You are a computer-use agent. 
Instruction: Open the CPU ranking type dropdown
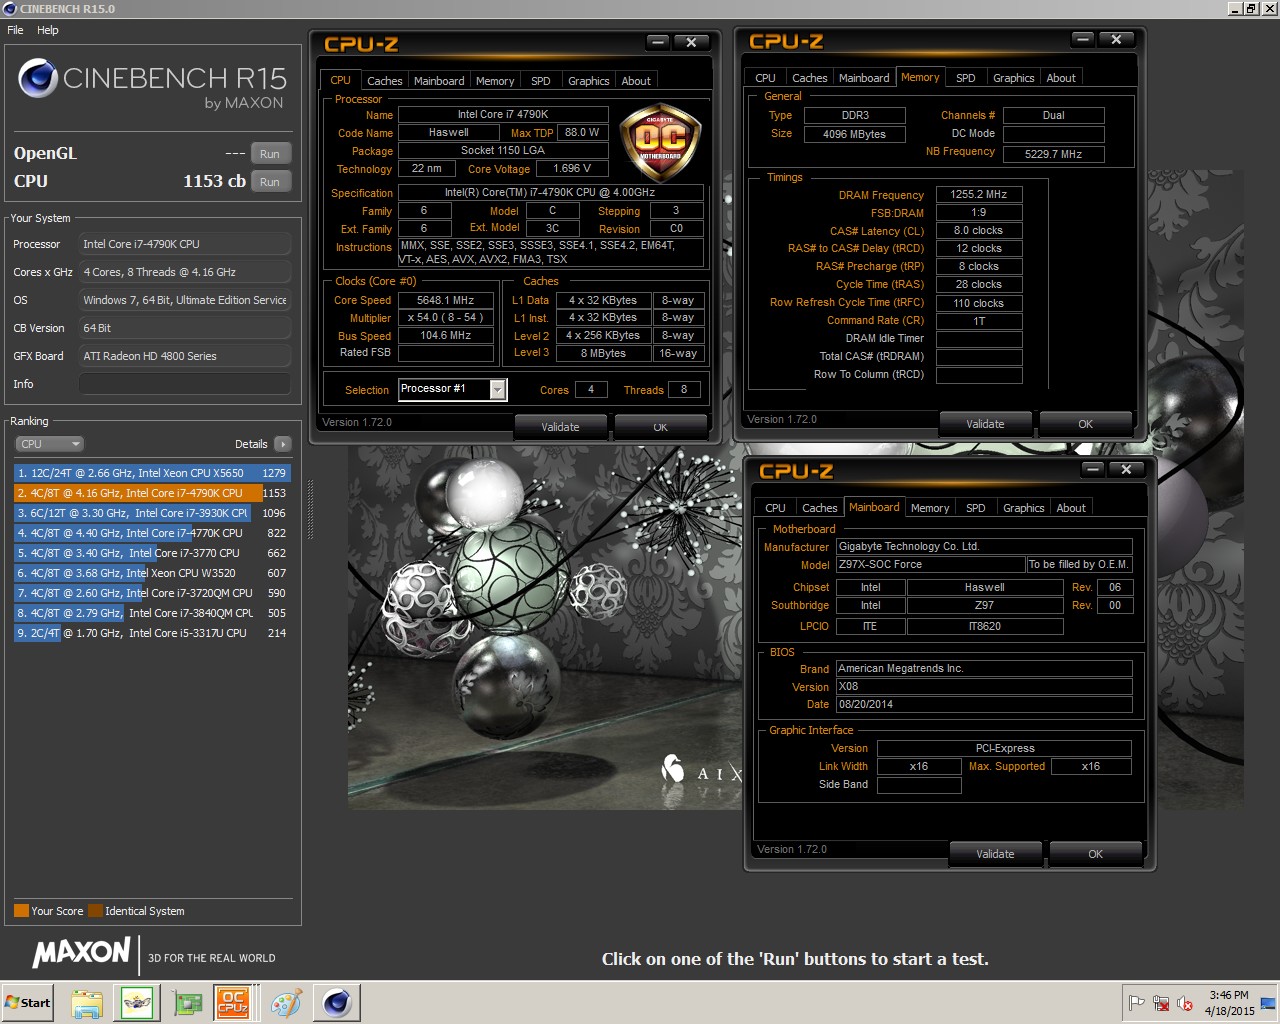coord(49,444)
